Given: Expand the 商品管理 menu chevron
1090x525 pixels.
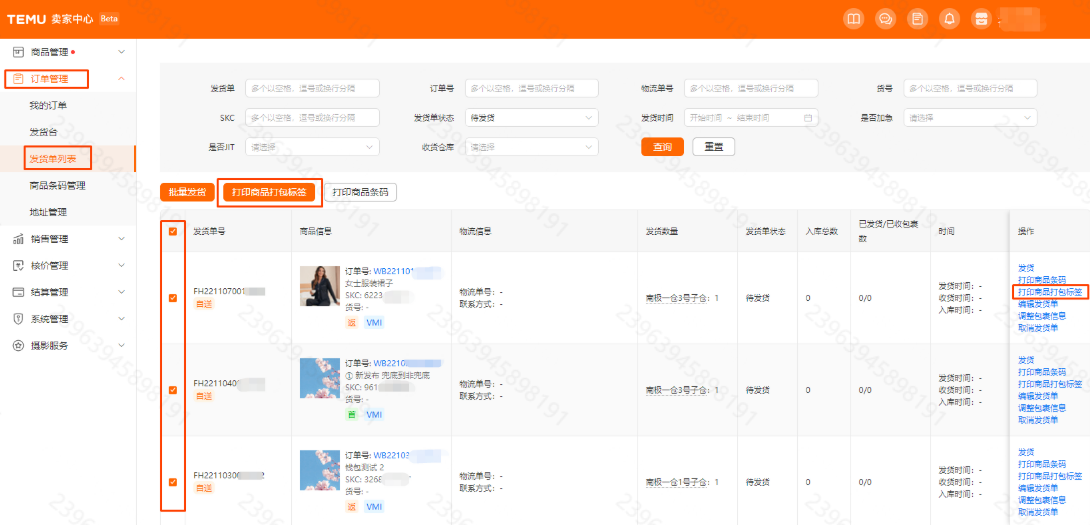Looking at the screenshot, I should pos(122,52).
